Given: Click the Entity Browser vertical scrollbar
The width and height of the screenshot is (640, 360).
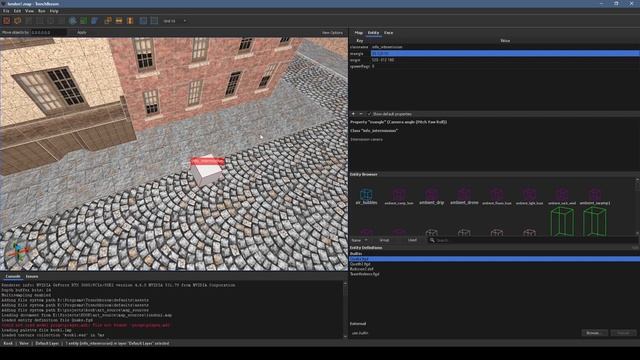Looking at the screenshot, I should [637, 207].
